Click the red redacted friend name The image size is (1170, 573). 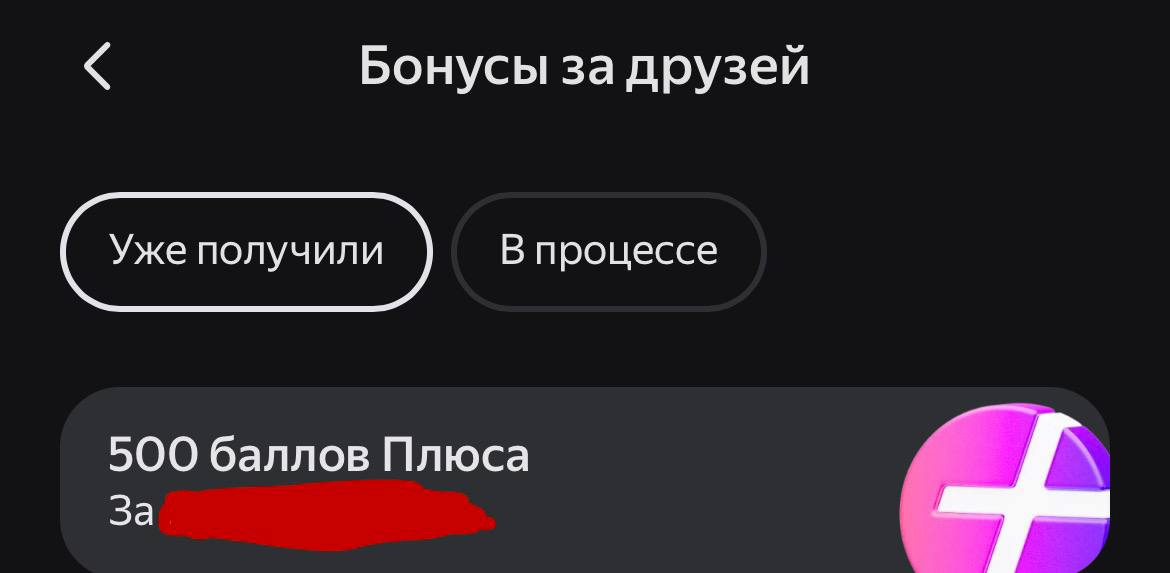tap(327, 515)
